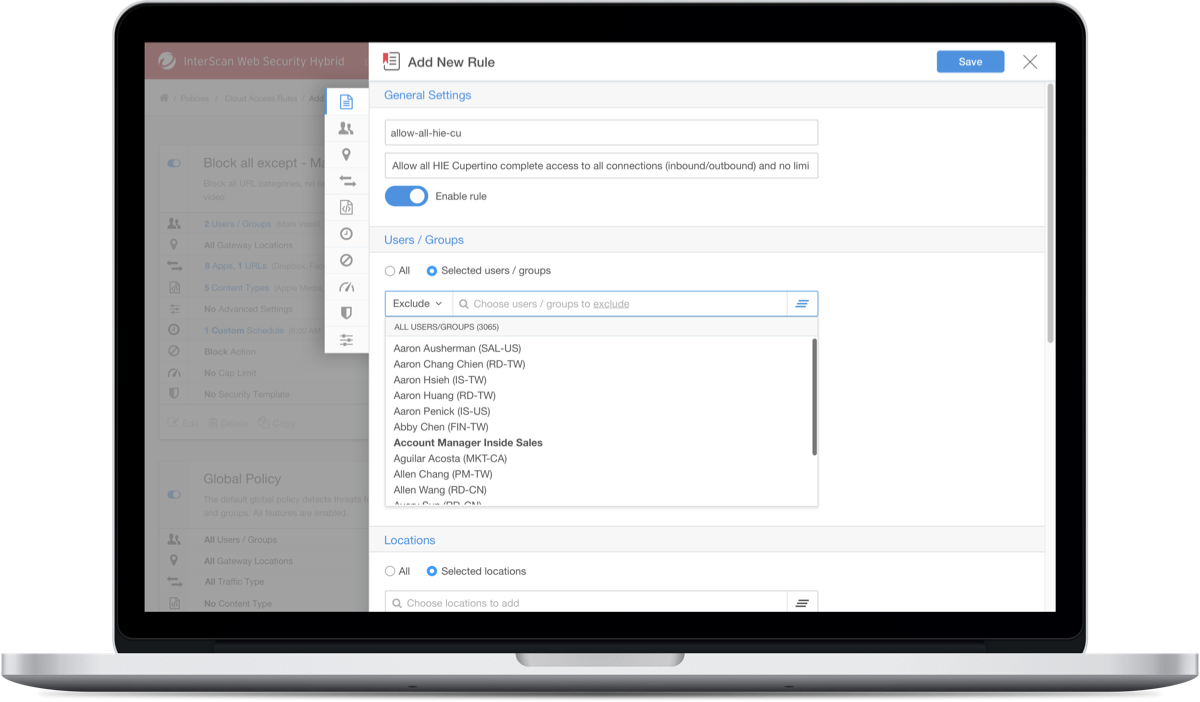The height and width of the screenshot is (702, 1200).
Task: Open advanced settings sliders icon in sidebar
Action: (346, 340)
